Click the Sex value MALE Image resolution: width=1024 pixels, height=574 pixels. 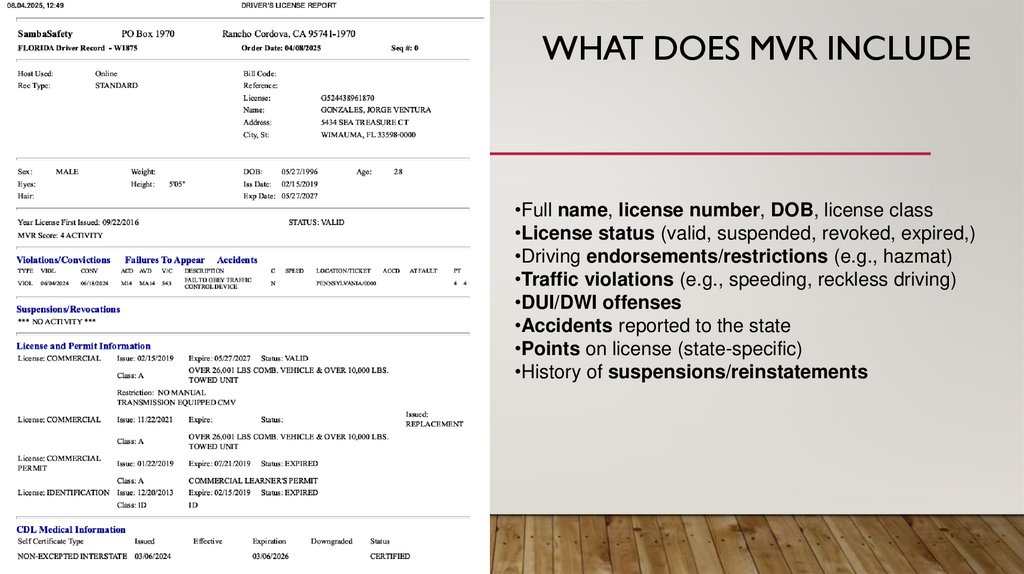coord(67,172)
